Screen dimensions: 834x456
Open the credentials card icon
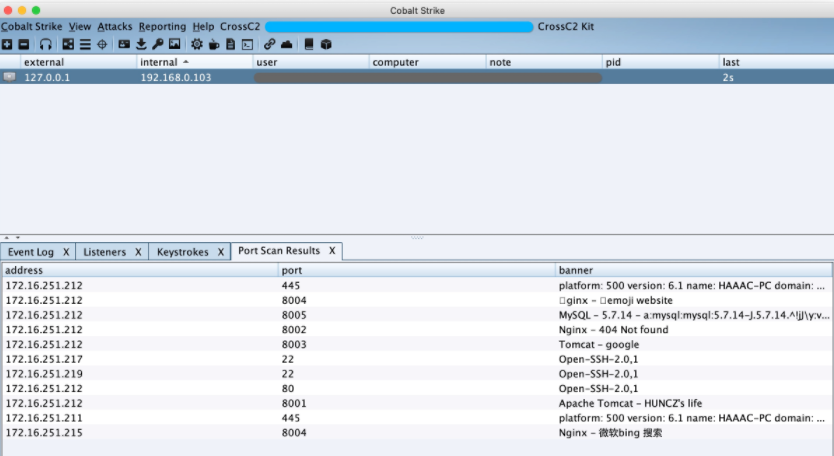point(124,44)
